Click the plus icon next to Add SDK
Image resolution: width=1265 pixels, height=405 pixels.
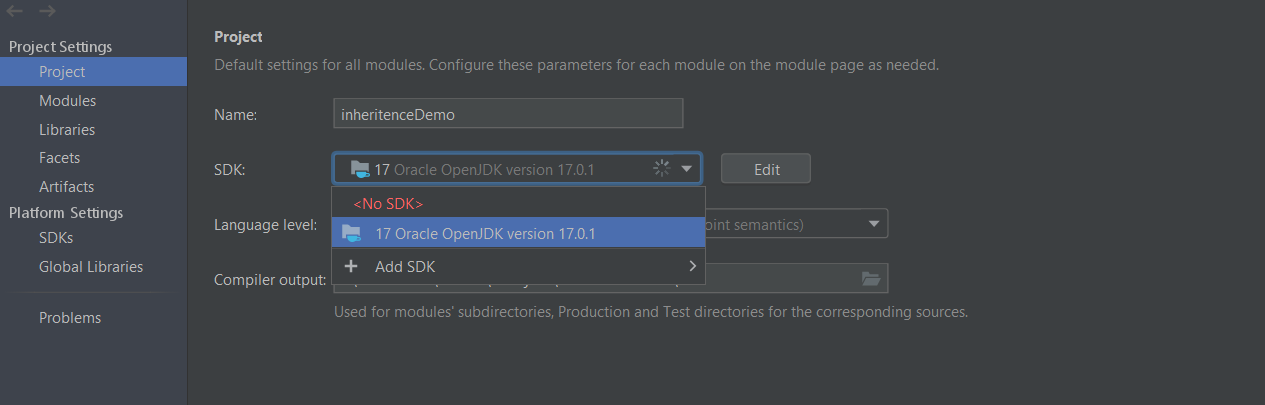(x=351, y=266)
